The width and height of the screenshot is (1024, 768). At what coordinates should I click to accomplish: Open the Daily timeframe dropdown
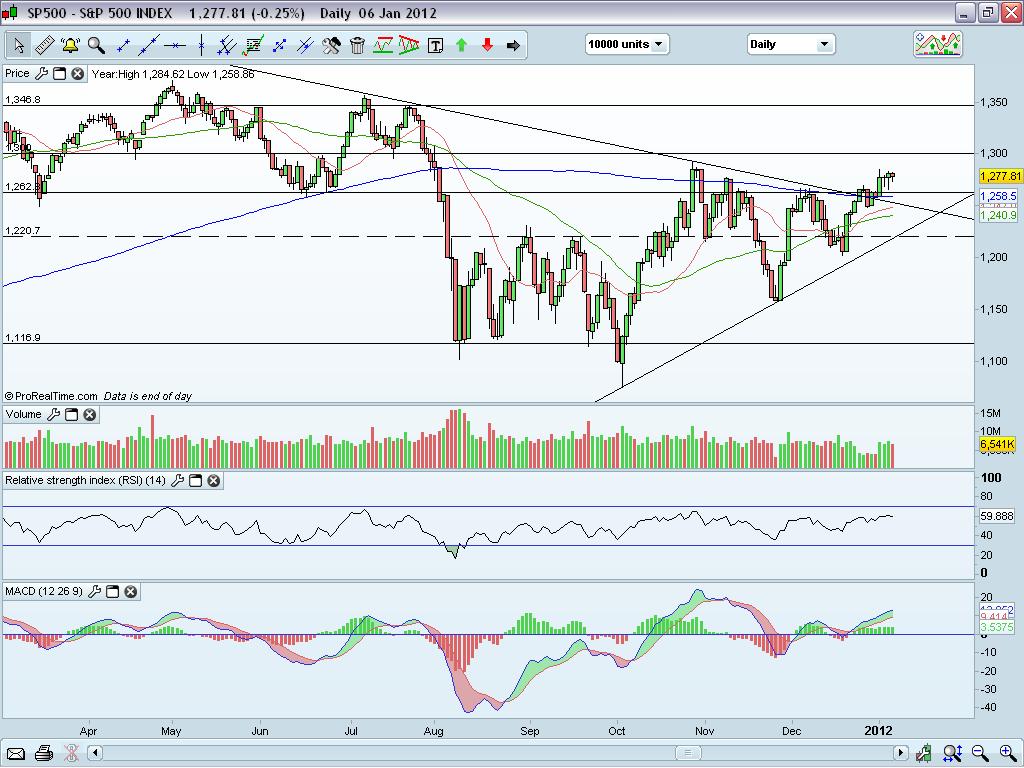(790, 44)
